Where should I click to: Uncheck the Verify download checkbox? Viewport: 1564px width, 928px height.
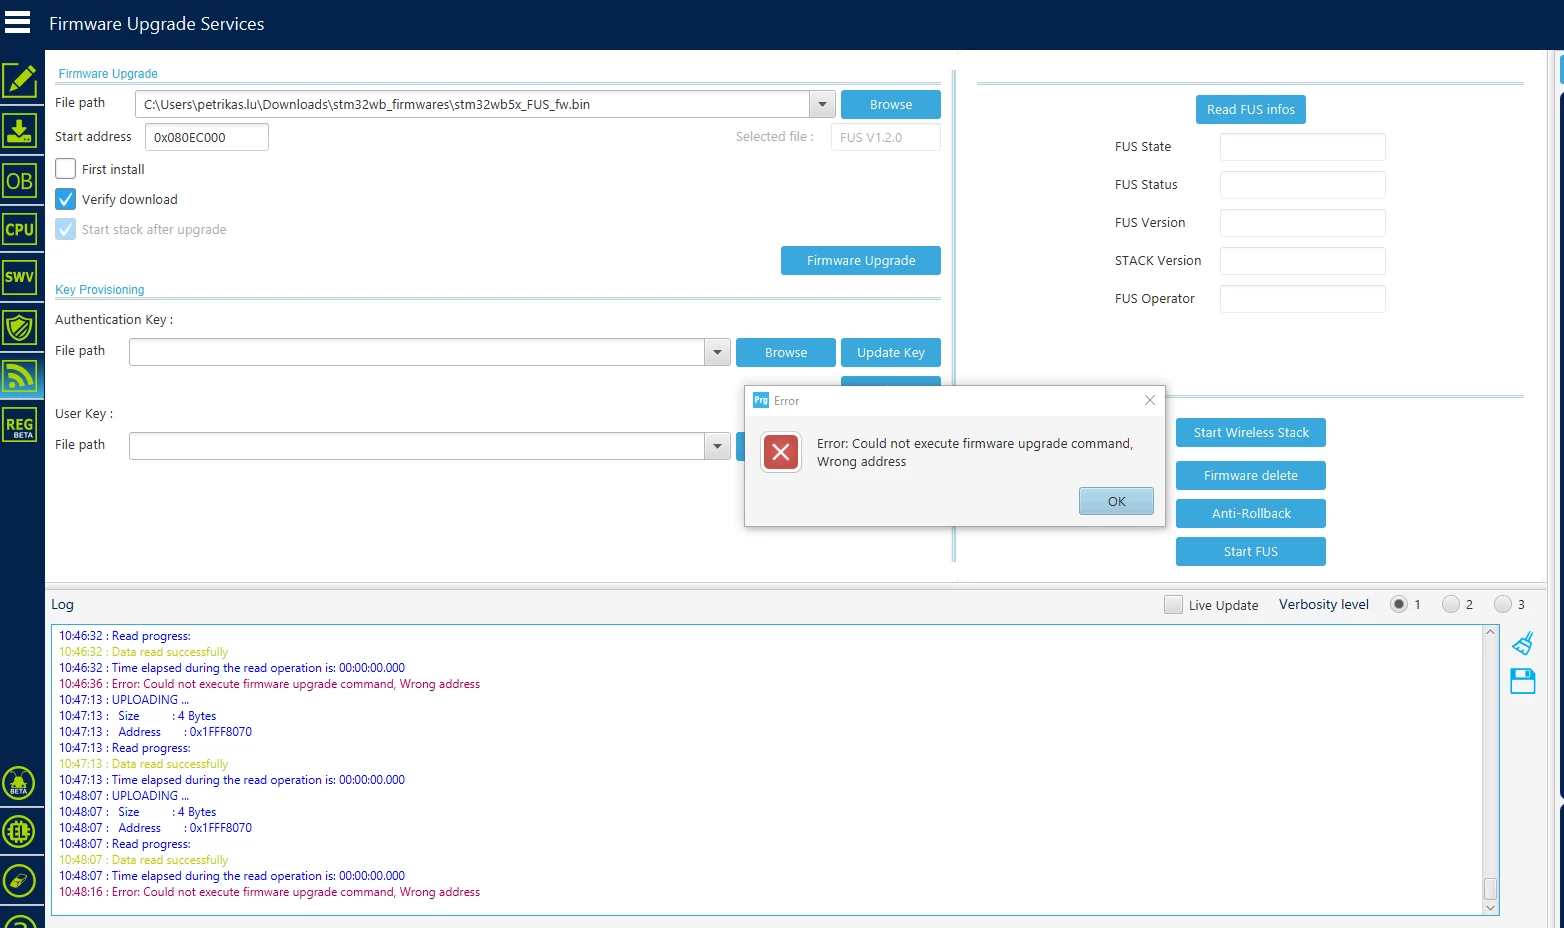(x=66, y=199)
